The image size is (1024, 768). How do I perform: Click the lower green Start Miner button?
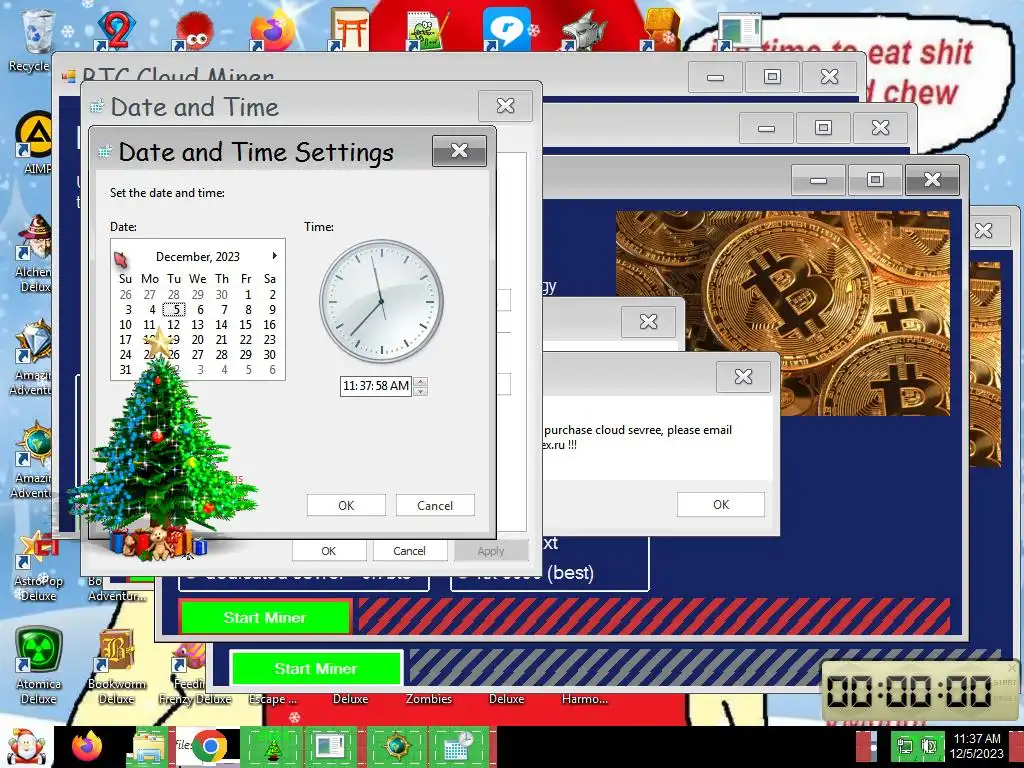tap(315, 668)
